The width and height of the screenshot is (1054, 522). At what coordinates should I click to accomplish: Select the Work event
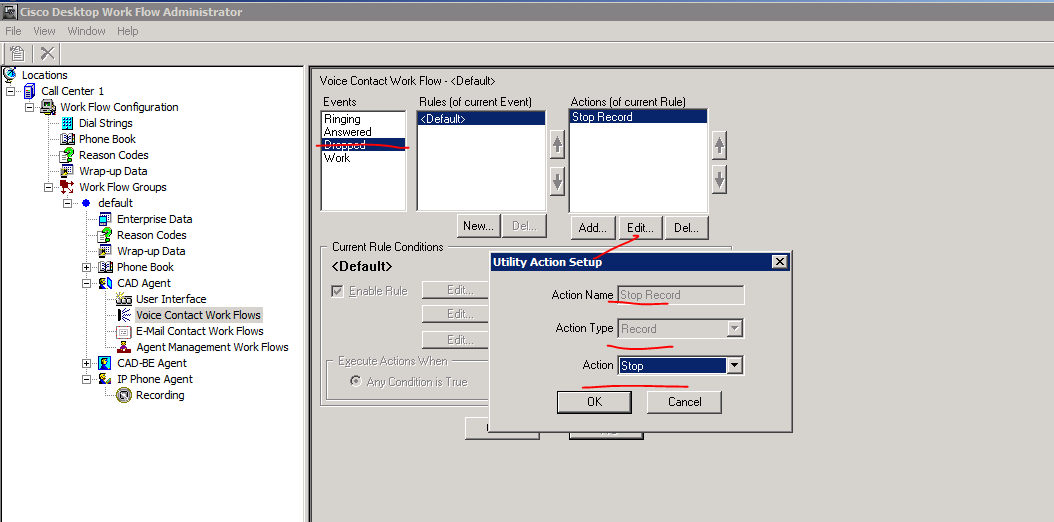point(364,158)
